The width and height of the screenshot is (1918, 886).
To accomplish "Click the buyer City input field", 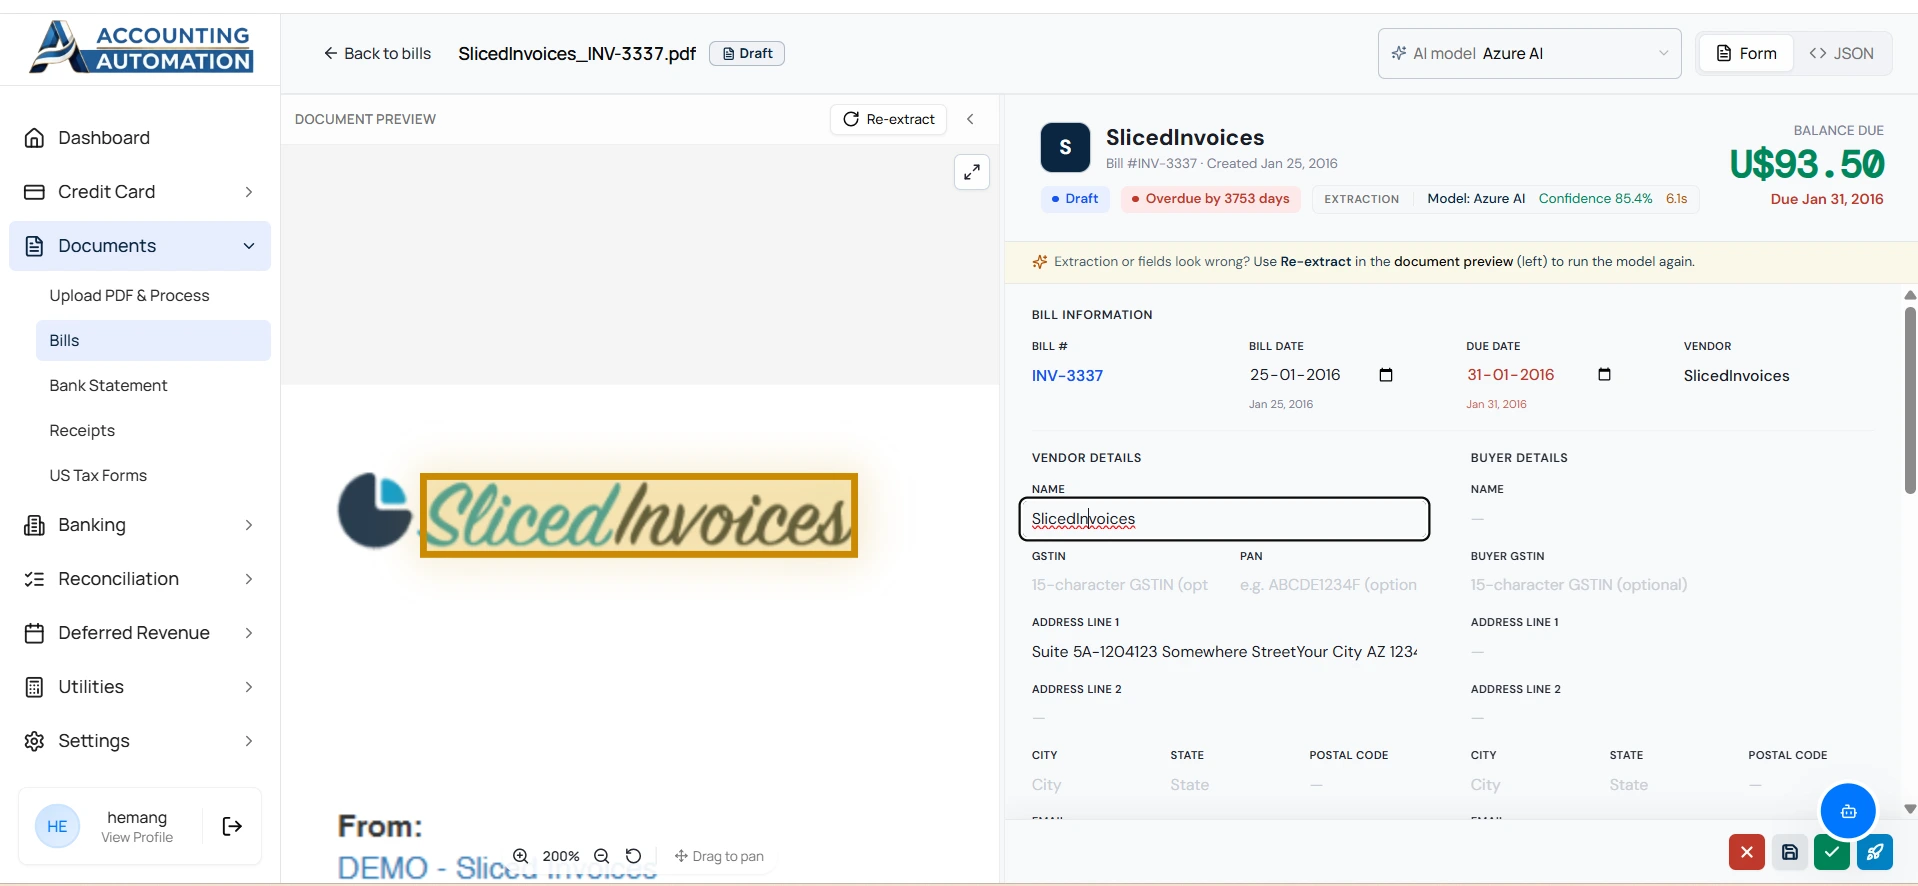I will point(1527,785).
